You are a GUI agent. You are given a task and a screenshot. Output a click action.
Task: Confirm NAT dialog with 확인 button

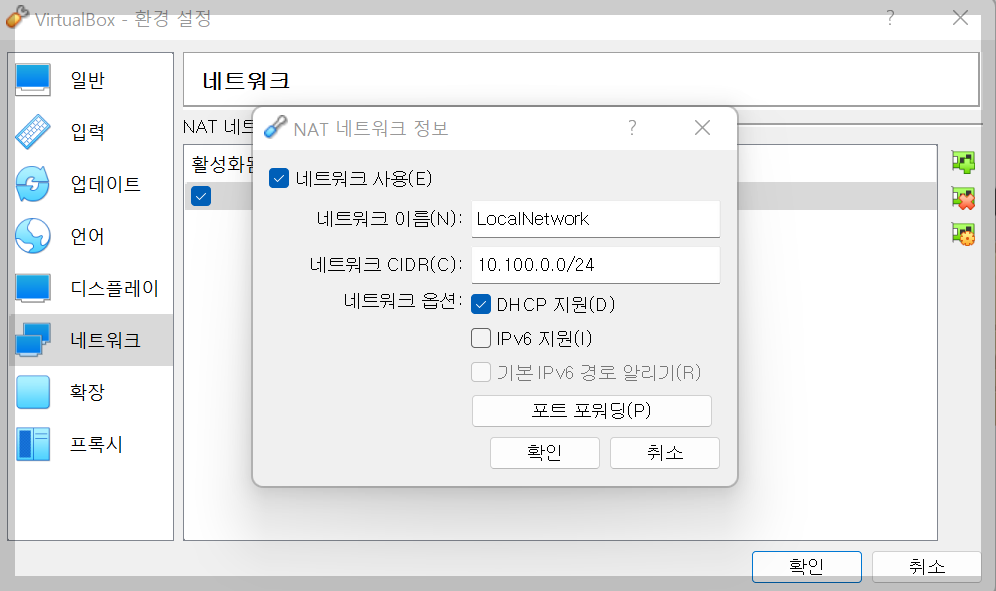[x=544, y=452]
